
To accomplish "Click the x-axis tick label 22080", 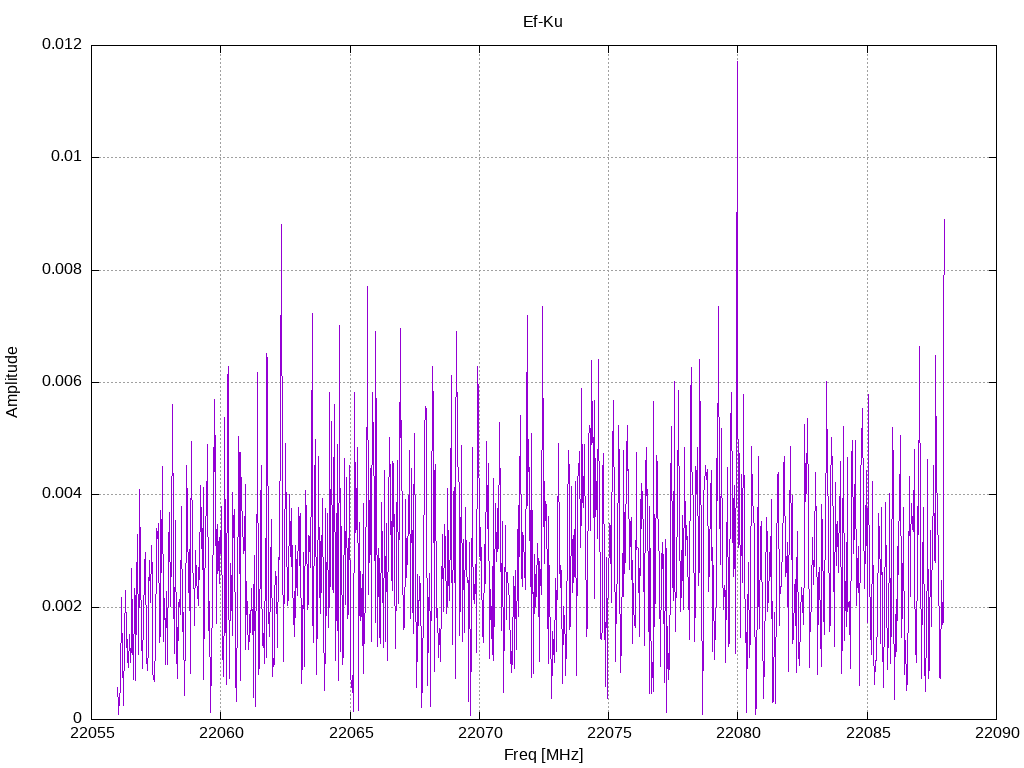I will [738, 733].
